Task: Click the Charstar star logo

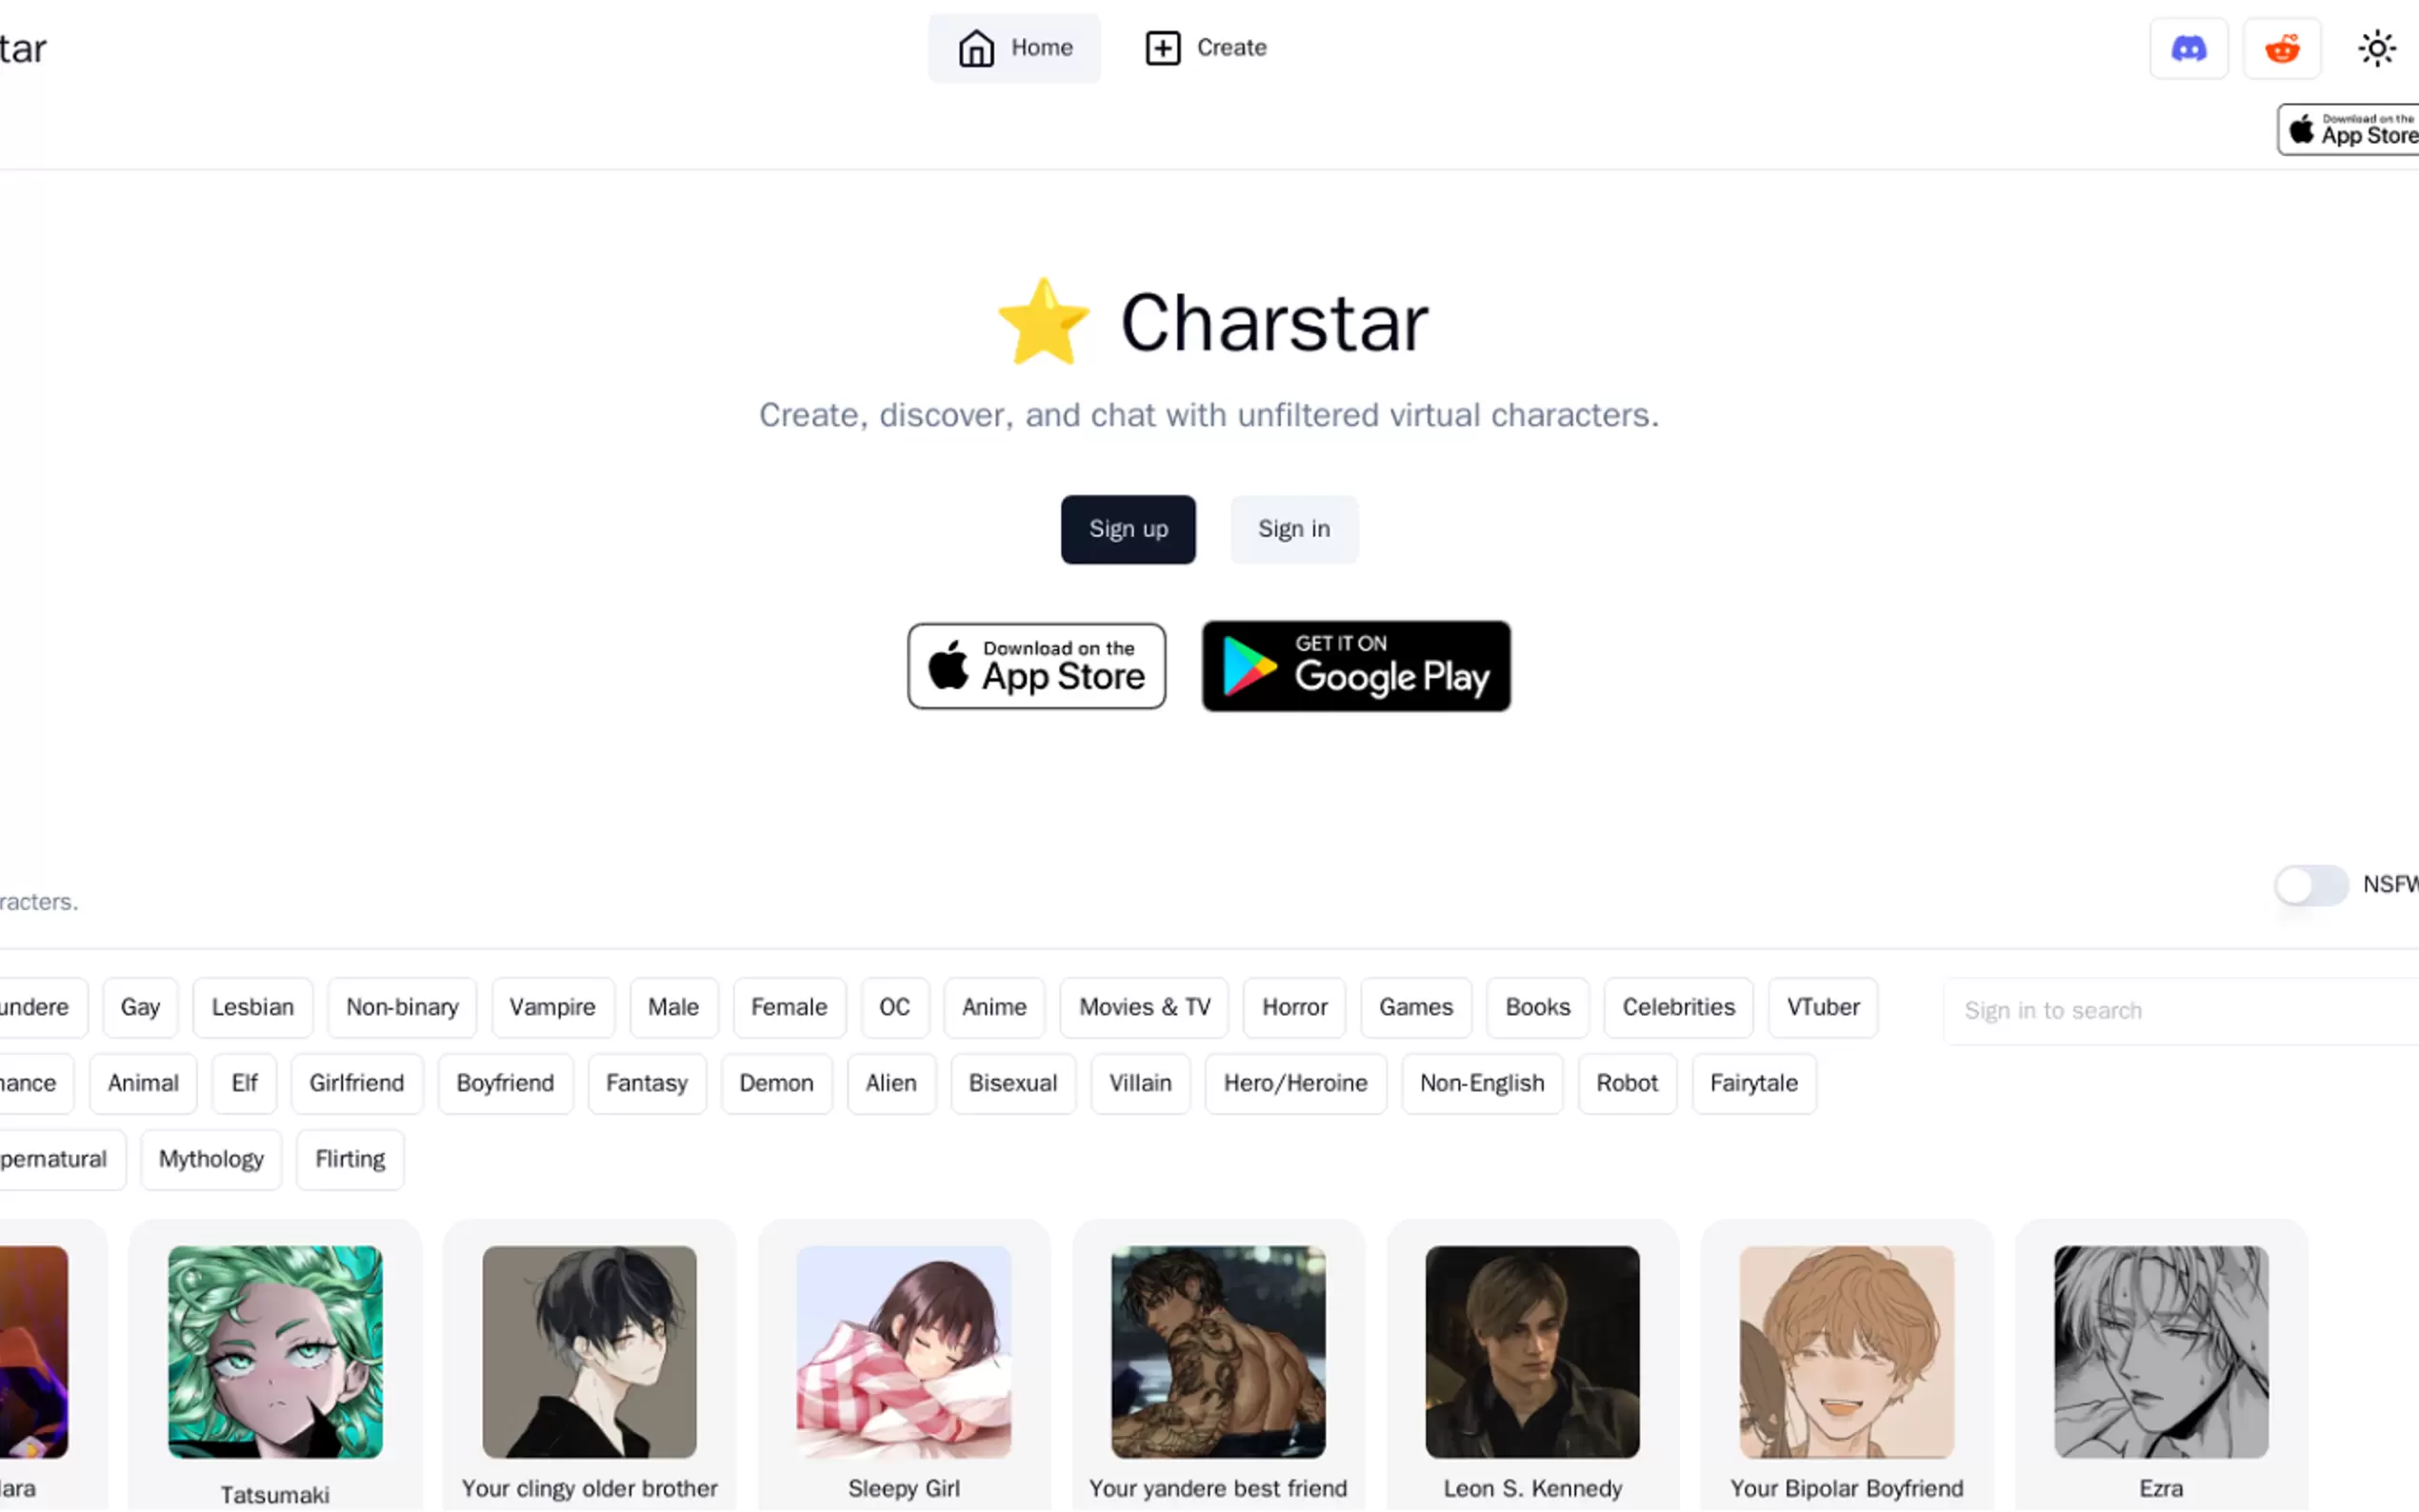Action: (x=1043, y=322)
